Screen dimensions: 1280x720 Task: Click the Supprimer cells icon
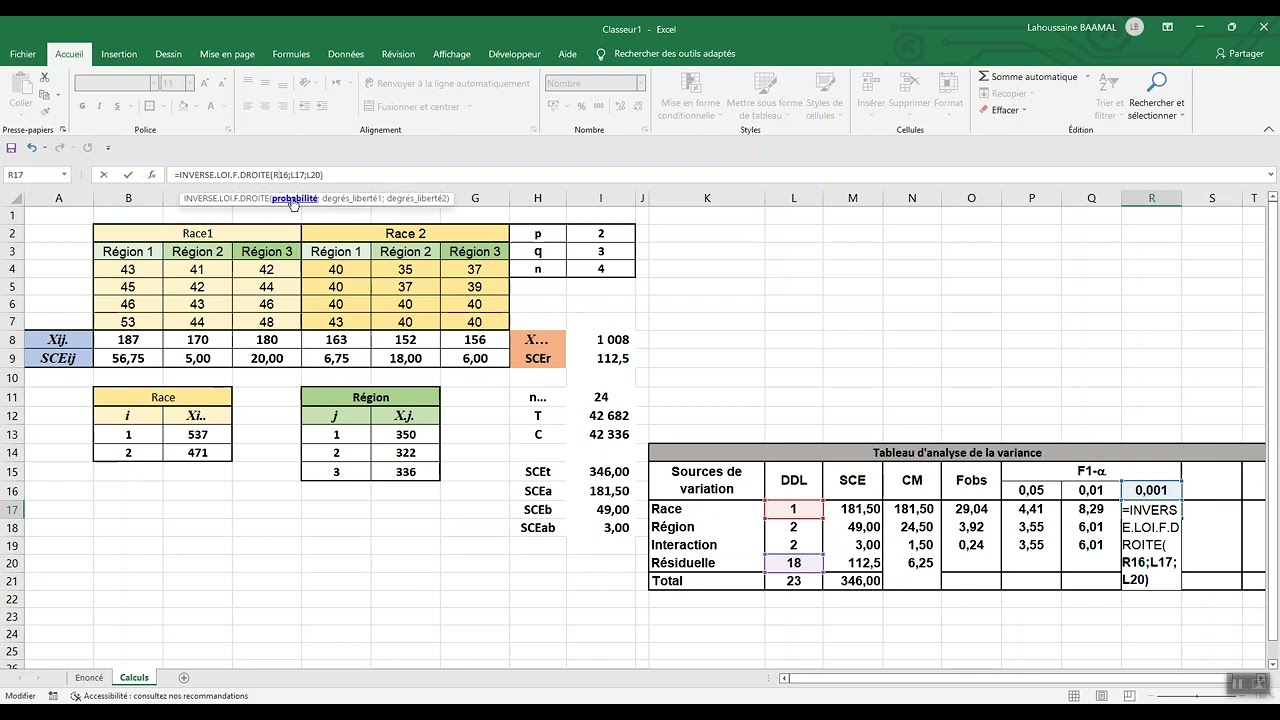[x=909, y=83]
